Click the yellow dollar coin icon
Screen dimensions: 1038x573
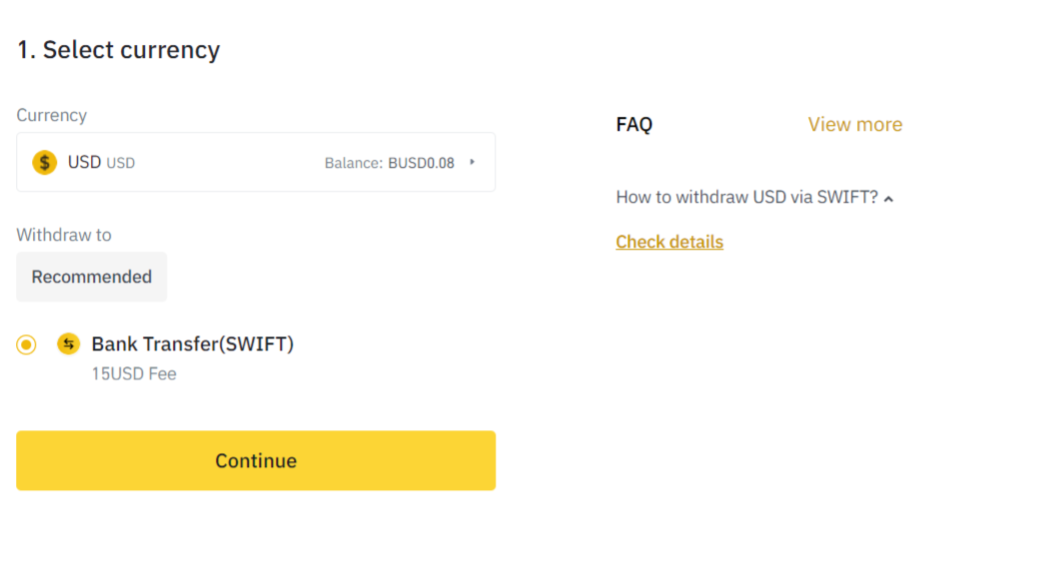tap(44, 162)
